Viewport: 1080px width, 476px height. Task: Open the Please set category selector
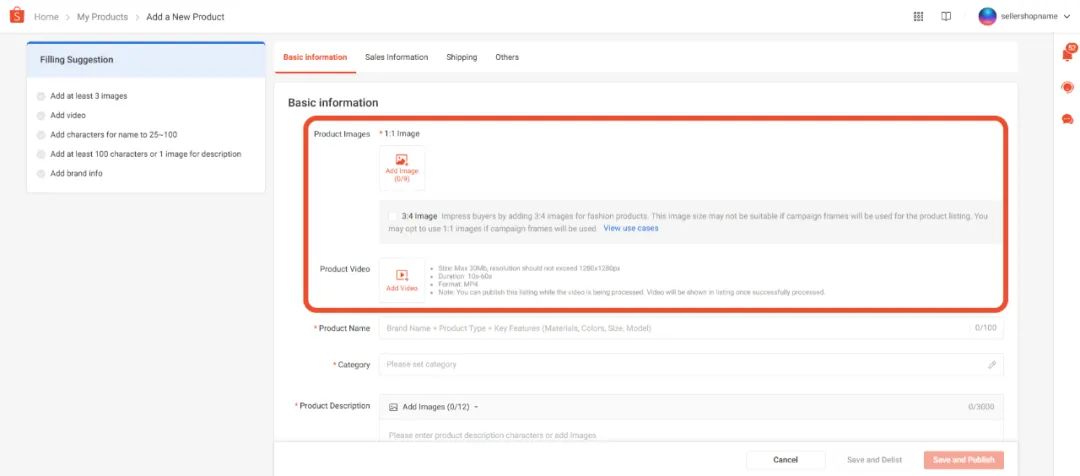691,364
